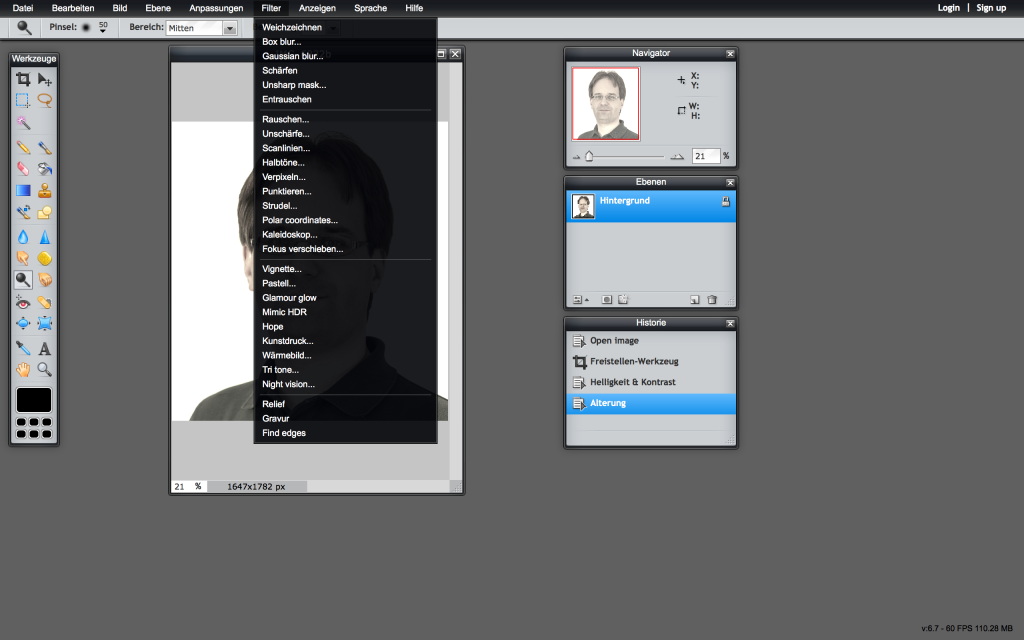Revert to Helligkeit & Kontrast history state

coord(632,382)
